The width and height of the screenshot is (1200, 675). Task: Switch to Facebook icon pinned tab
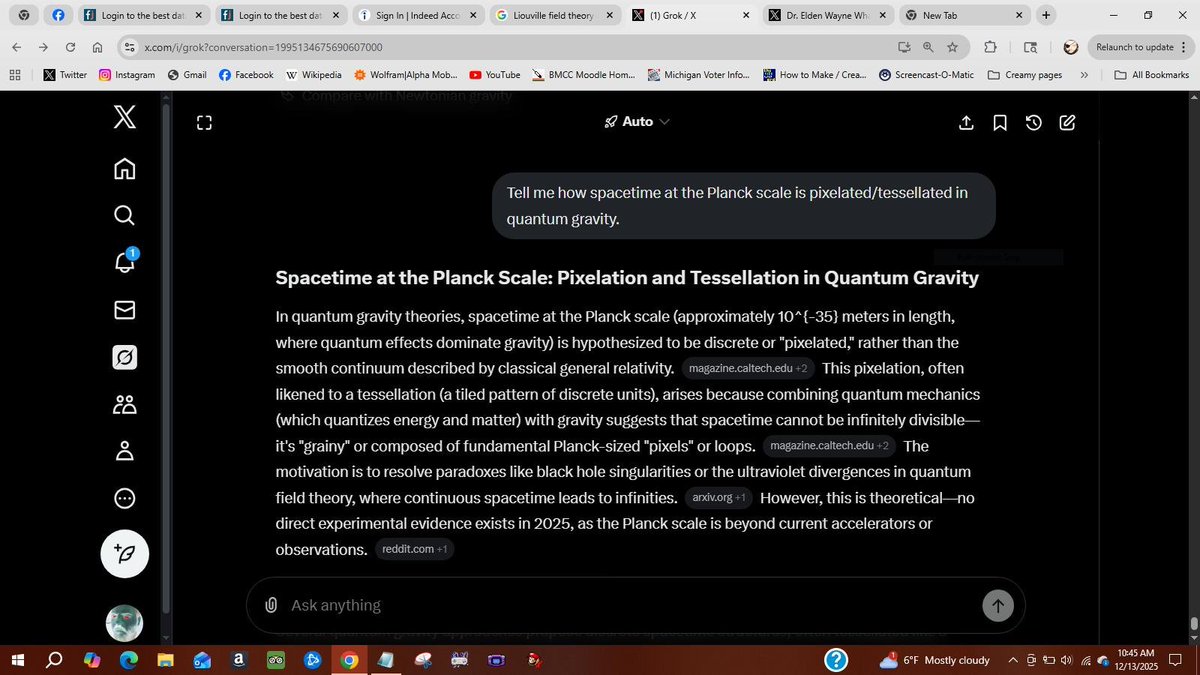pos(58,16)
